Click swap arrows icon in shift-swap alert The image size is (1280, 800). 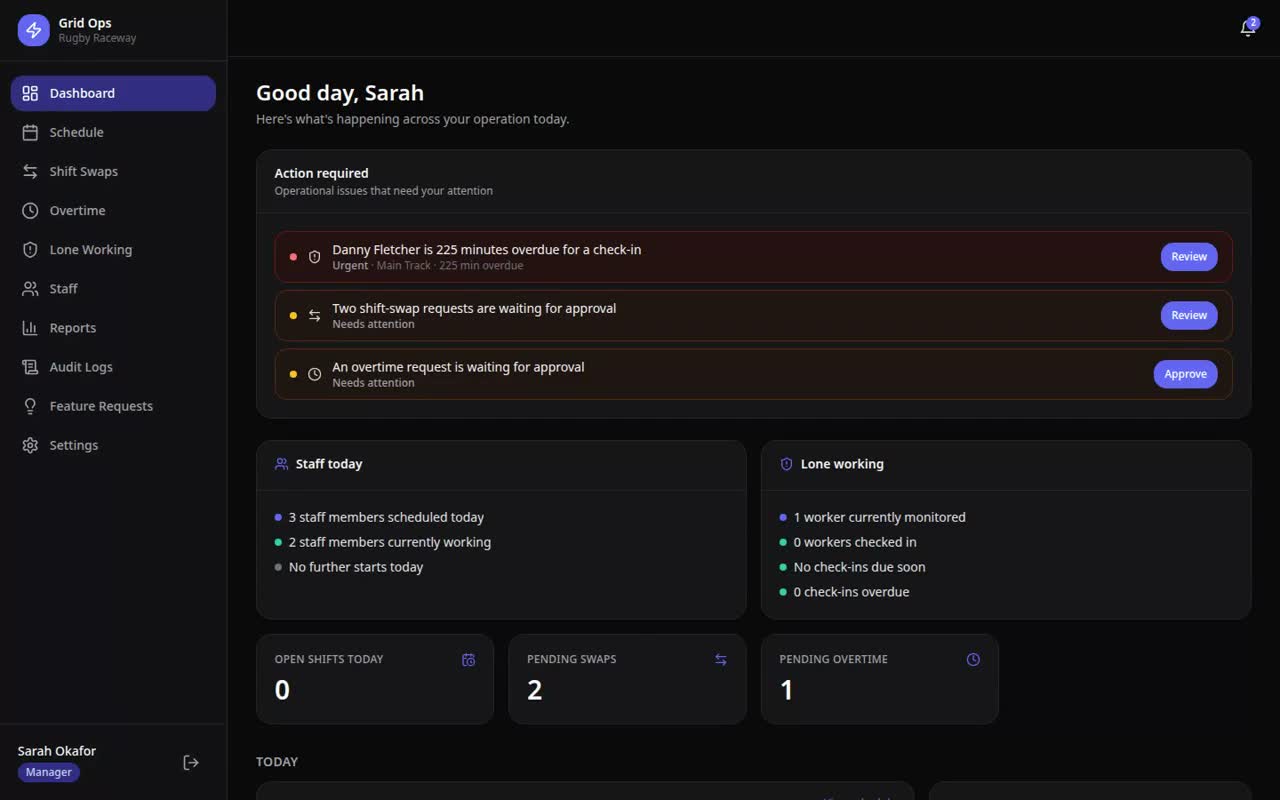[x=314, y=315]
